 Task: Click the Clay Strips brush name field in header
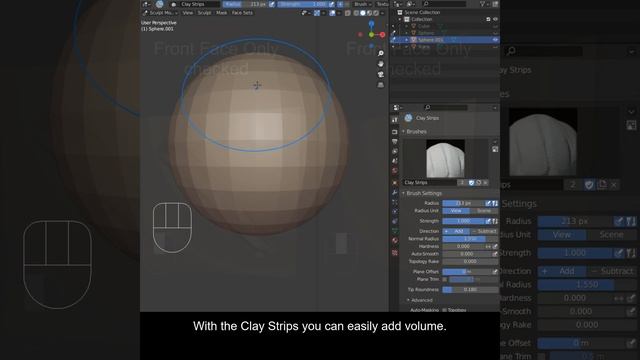tap(199, 4)
